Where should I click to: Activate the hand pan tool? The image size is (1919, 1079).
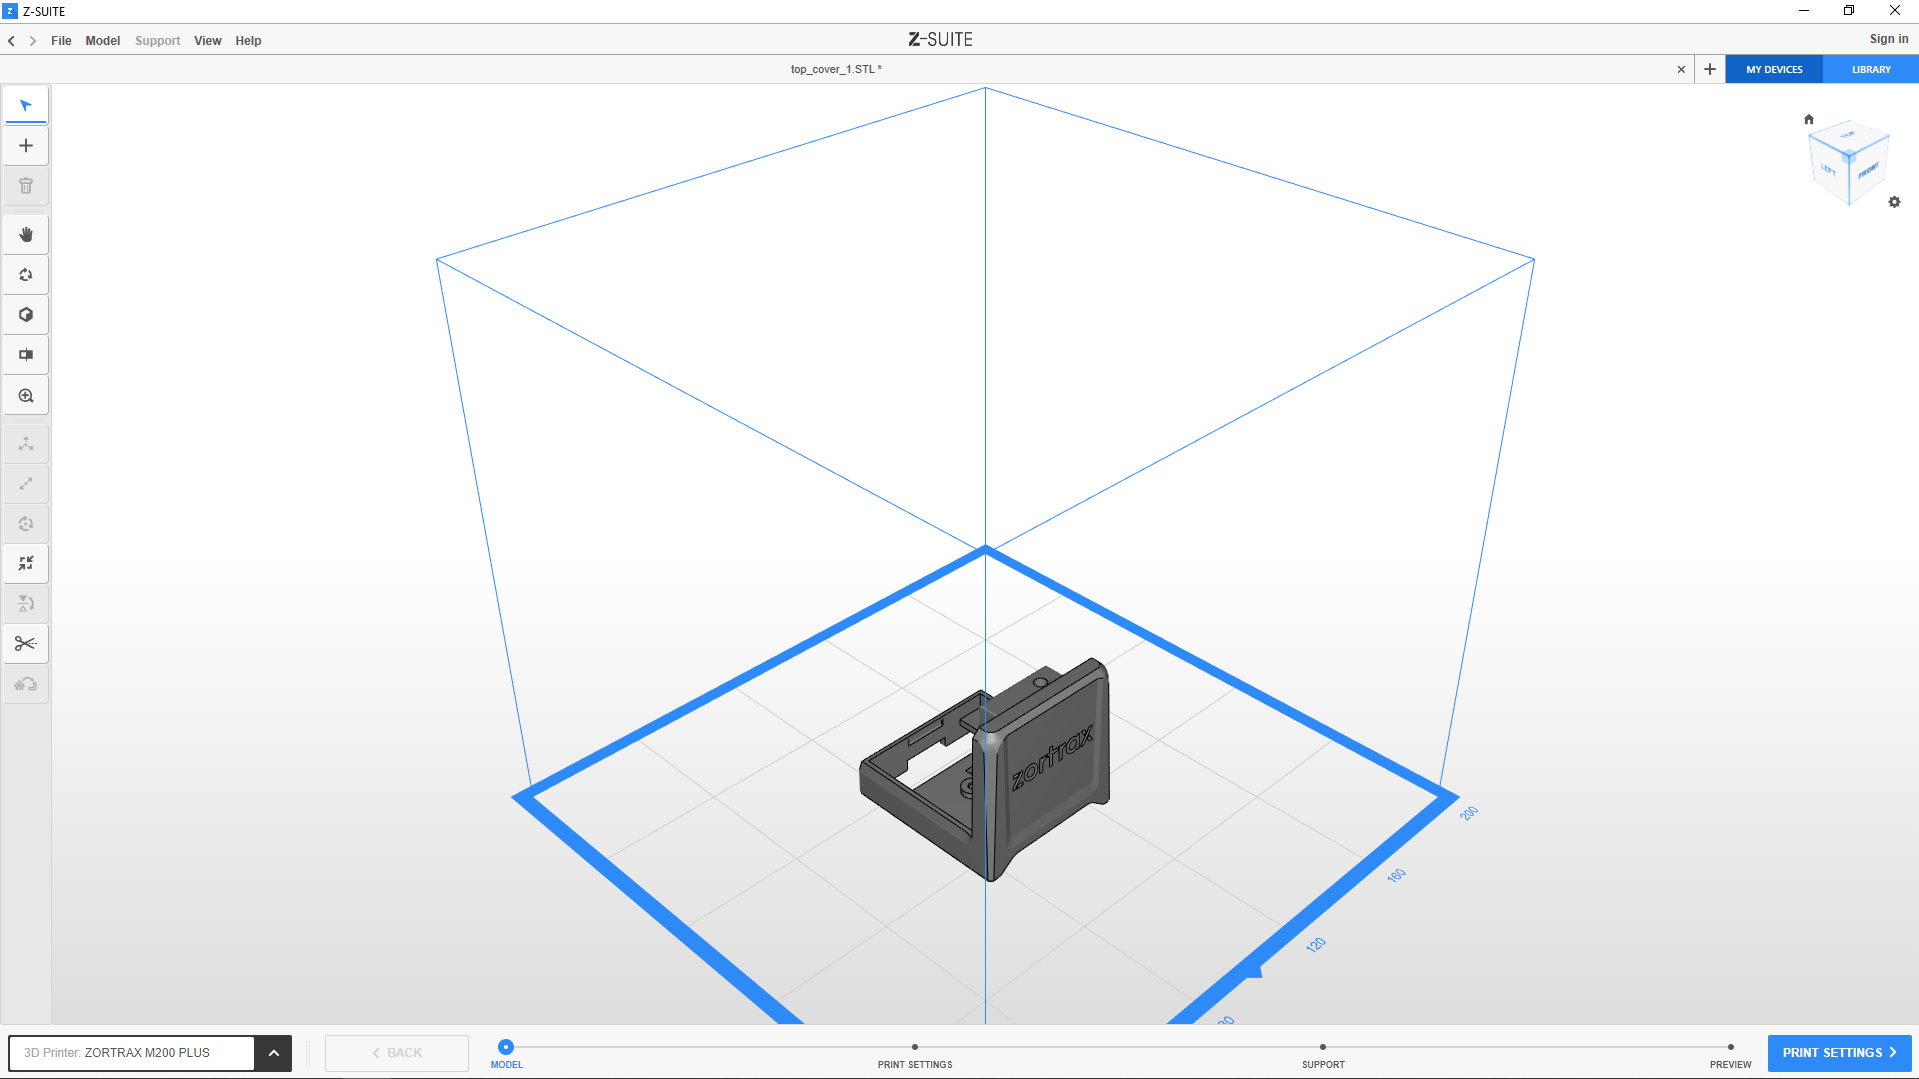(26, 235)
